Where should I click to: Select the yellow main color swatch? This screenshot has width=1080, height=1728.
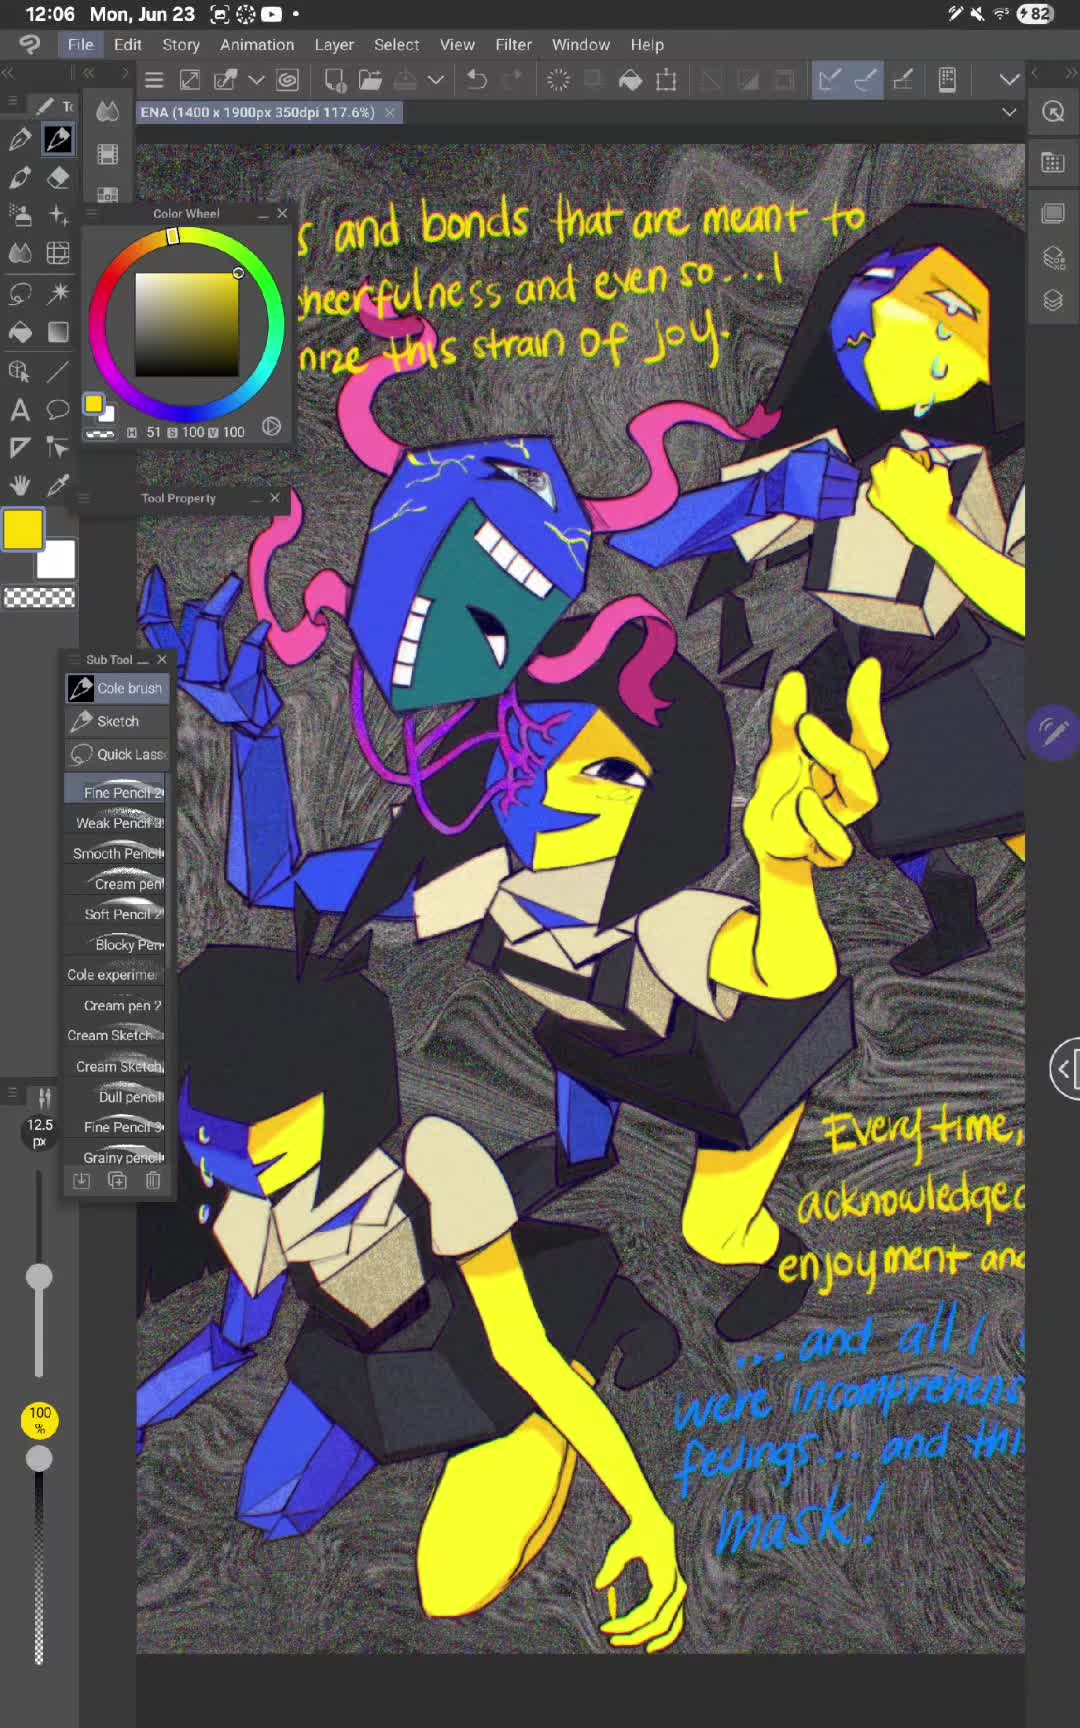(23, 530)
